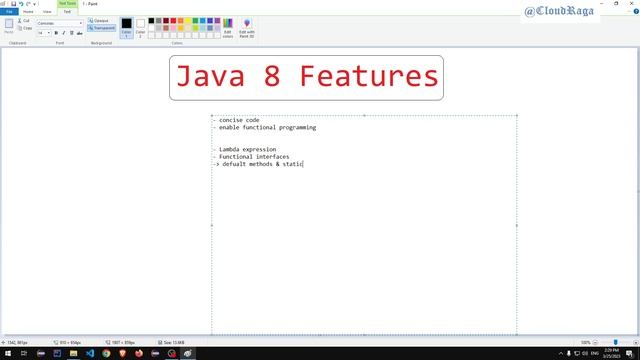Pick the purple palette swatch
640x360 pixels.
(x=218, y=20)
